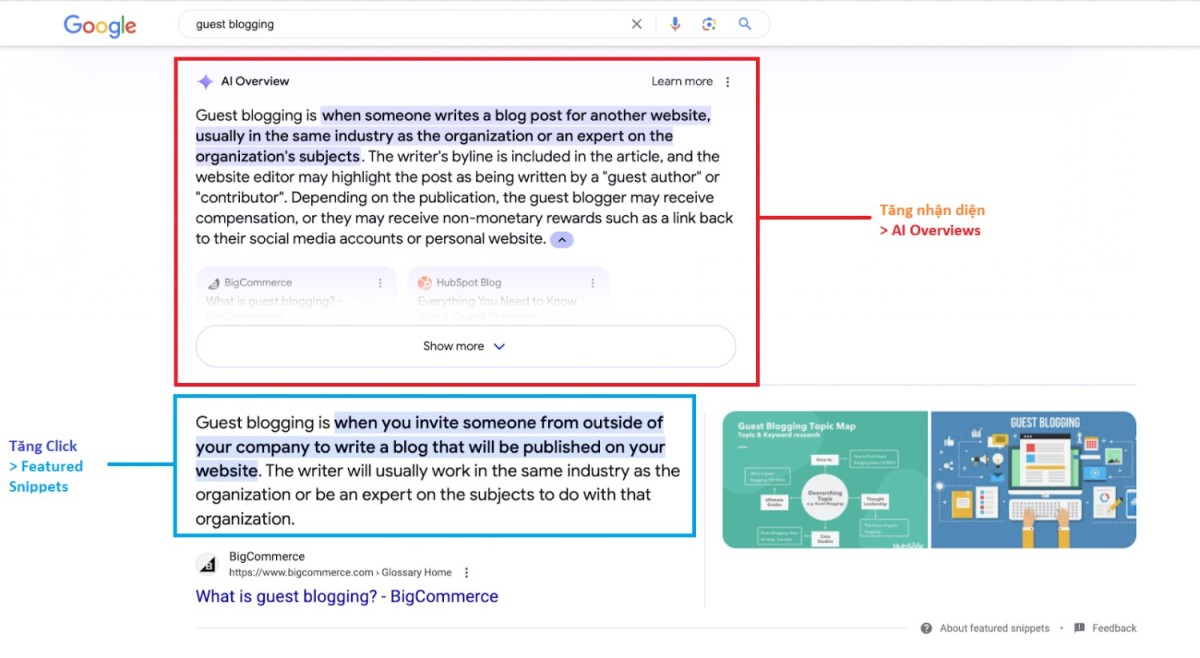Viewport: 1200px width, 658px height.
Task: Click BigCommerce site name above result URL
Action: tap(267, 557)
